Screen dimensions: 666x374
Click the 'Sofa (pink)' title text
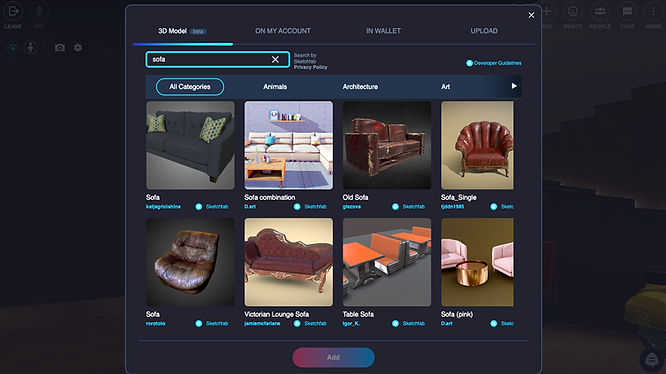click(x=457, y=315)
